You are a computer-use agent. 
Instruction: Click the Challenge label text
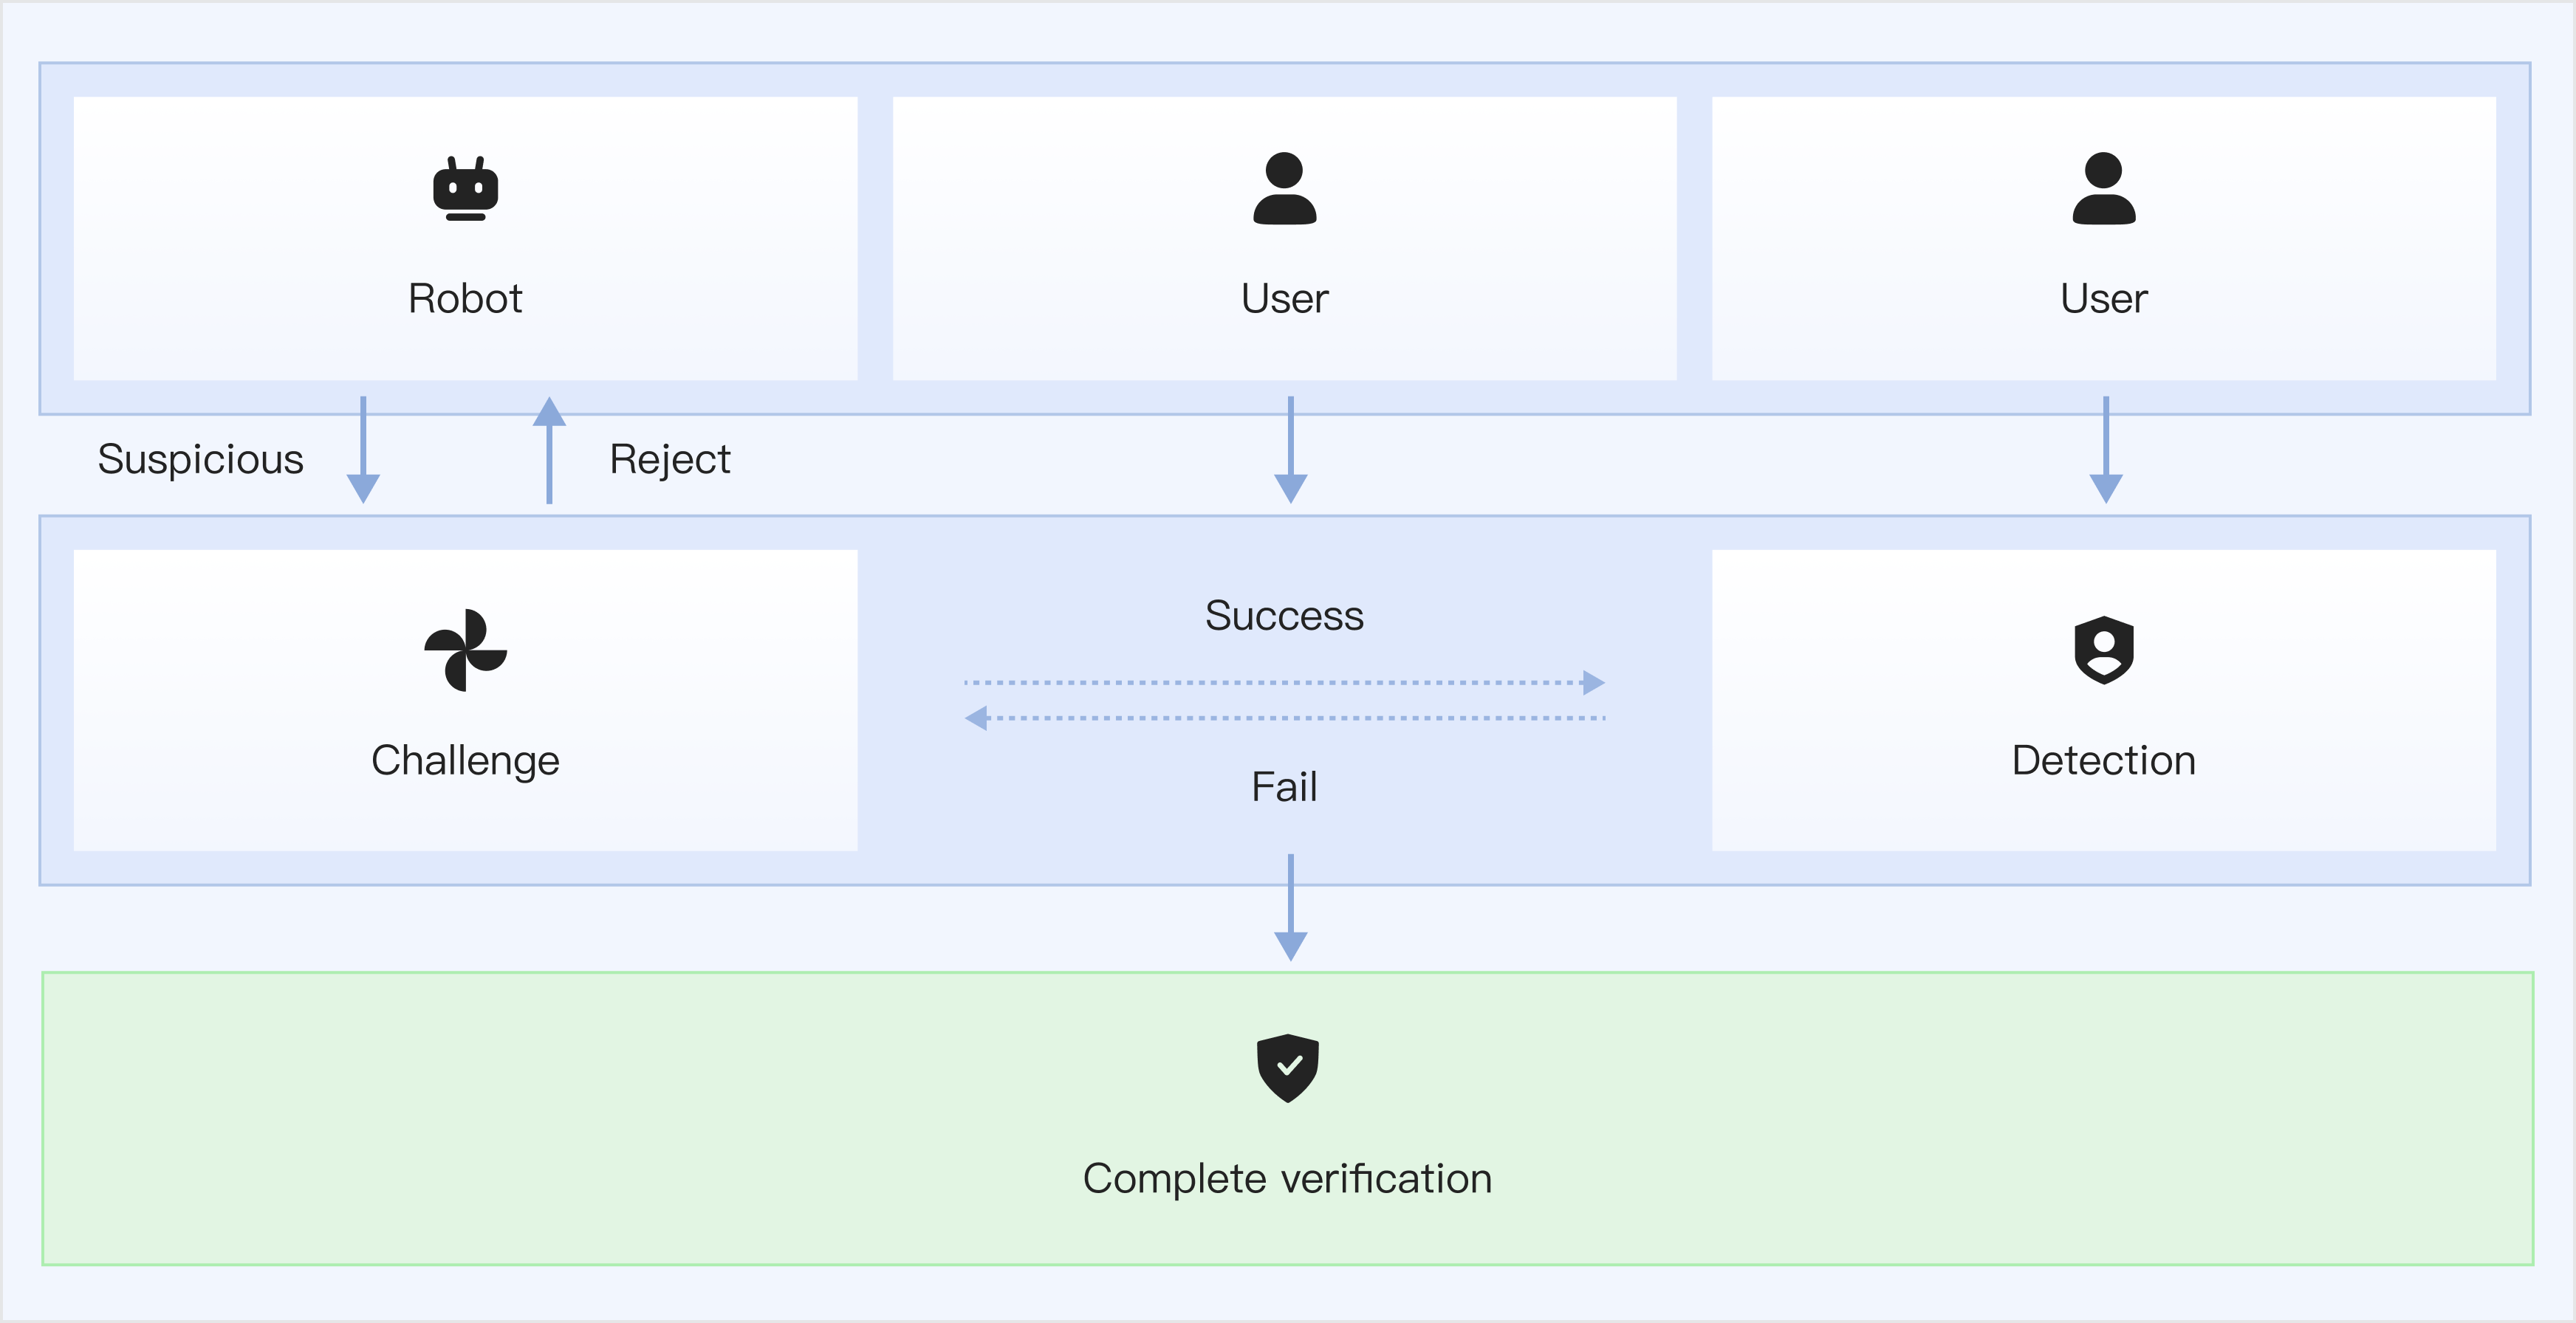click(465, 760)
